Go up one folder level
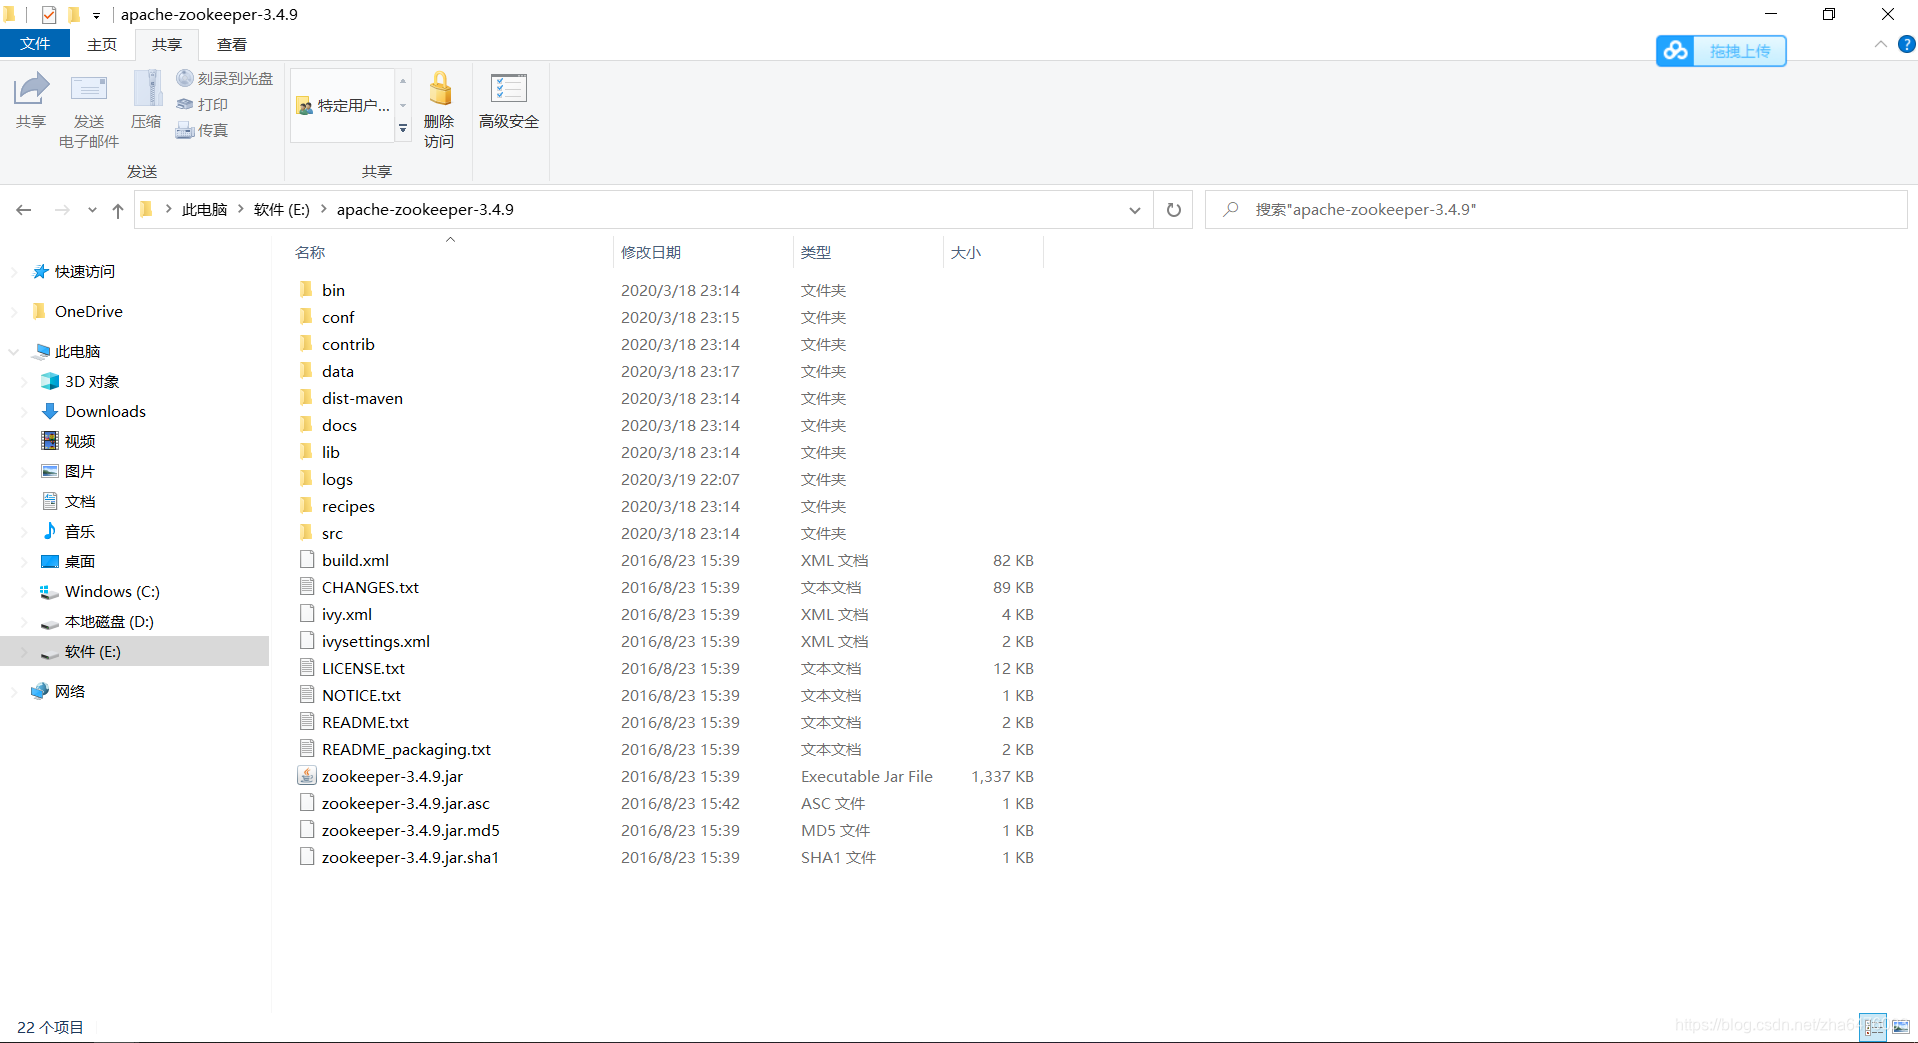Viewport: 1918px width, 1043px height. pyautogui.click(x=118, y=210)
